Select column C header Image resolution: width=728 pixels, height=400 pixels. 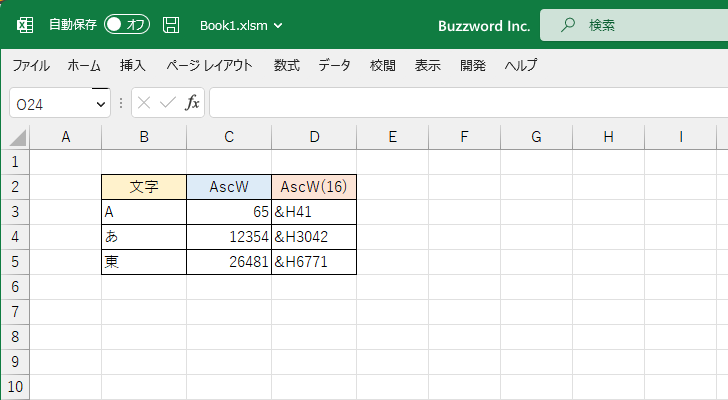coord(229,137)
